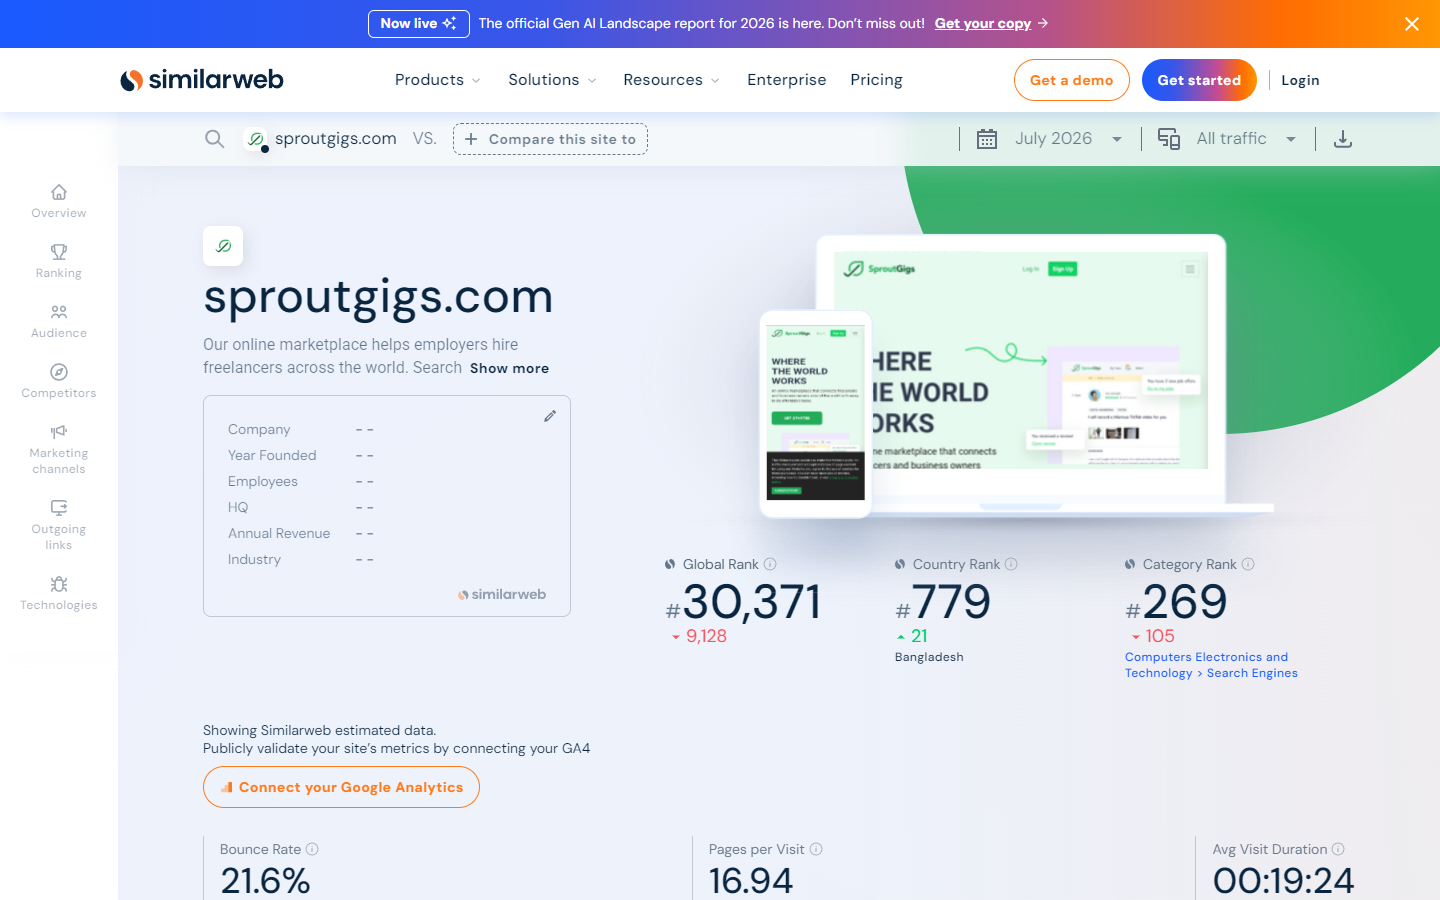Click the info icon next to Avg Visit Duration
Screen dimensions: 1440x900
point(1338,849)
